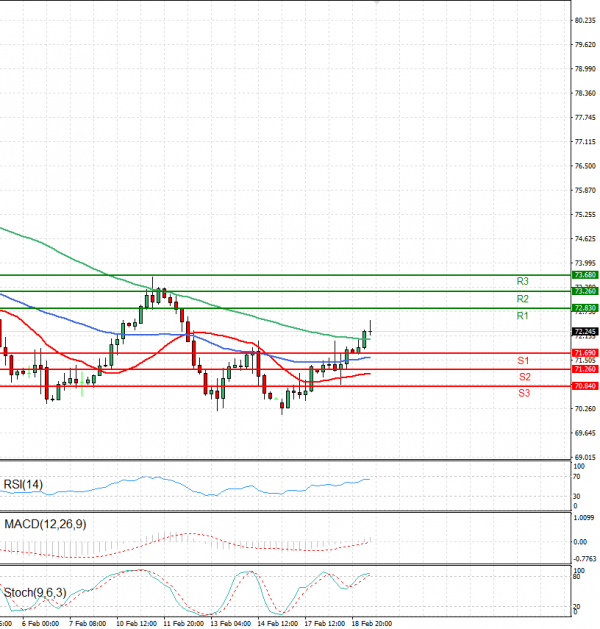Screen dimensions: 600x629
Task: Click the 11 Feb 20:00 time label
Action: coord(183,623)
